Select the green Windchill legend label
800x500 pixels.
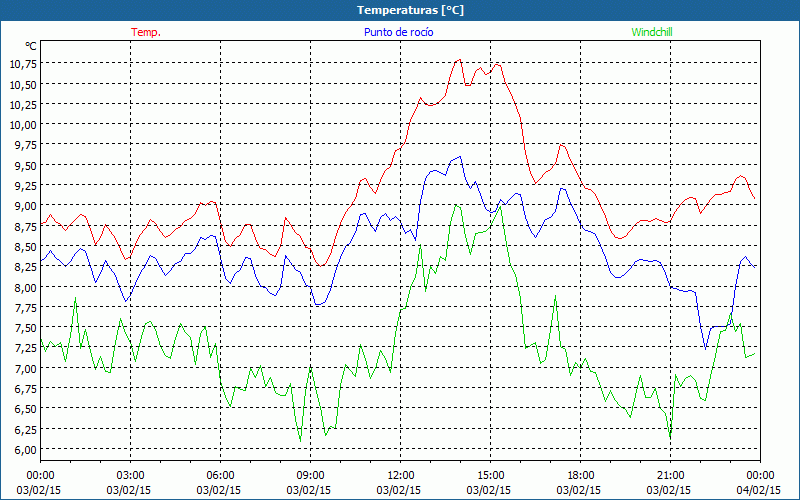coord(652,32)
